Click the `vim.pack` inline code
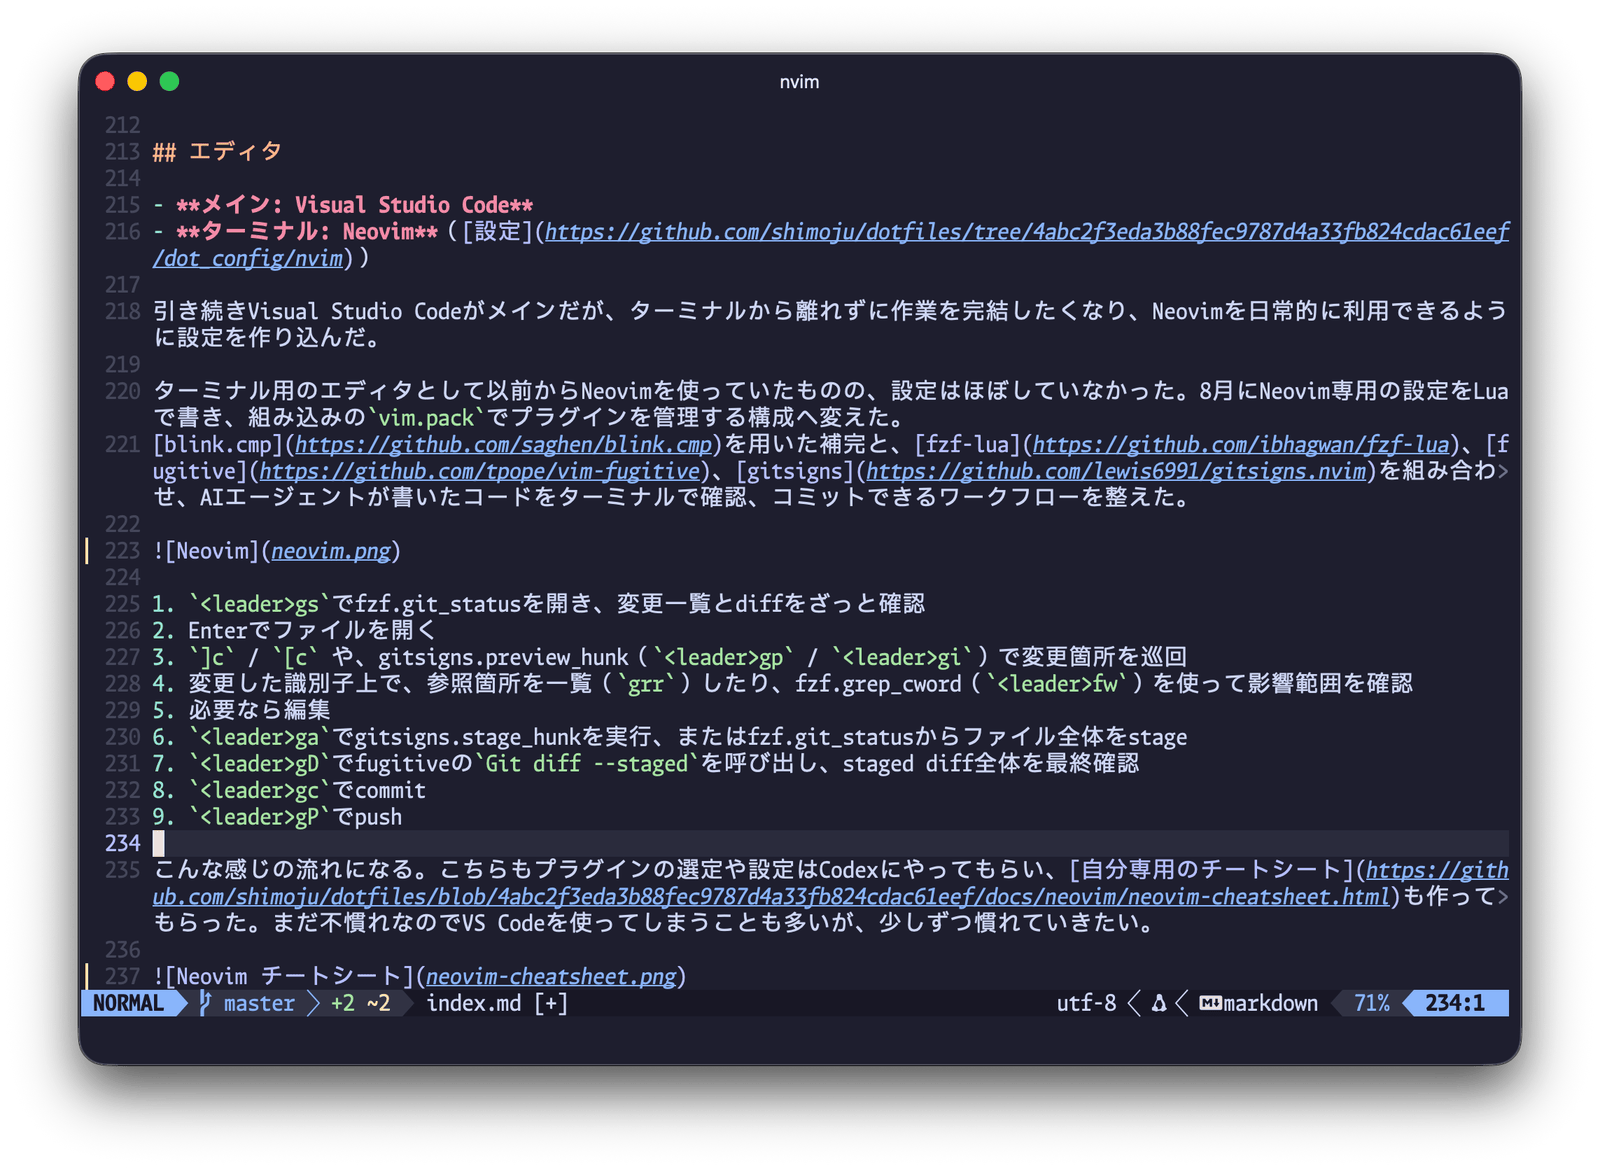 [x=426, y=417]
